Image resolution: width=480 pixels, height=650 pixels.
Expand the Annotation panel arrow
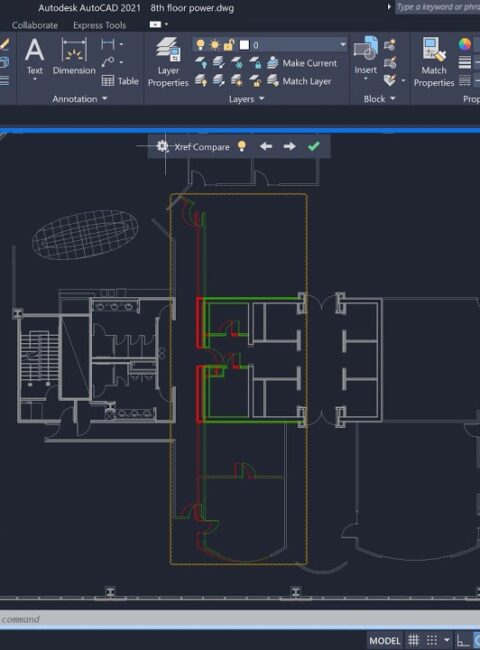tap(104, 99)
